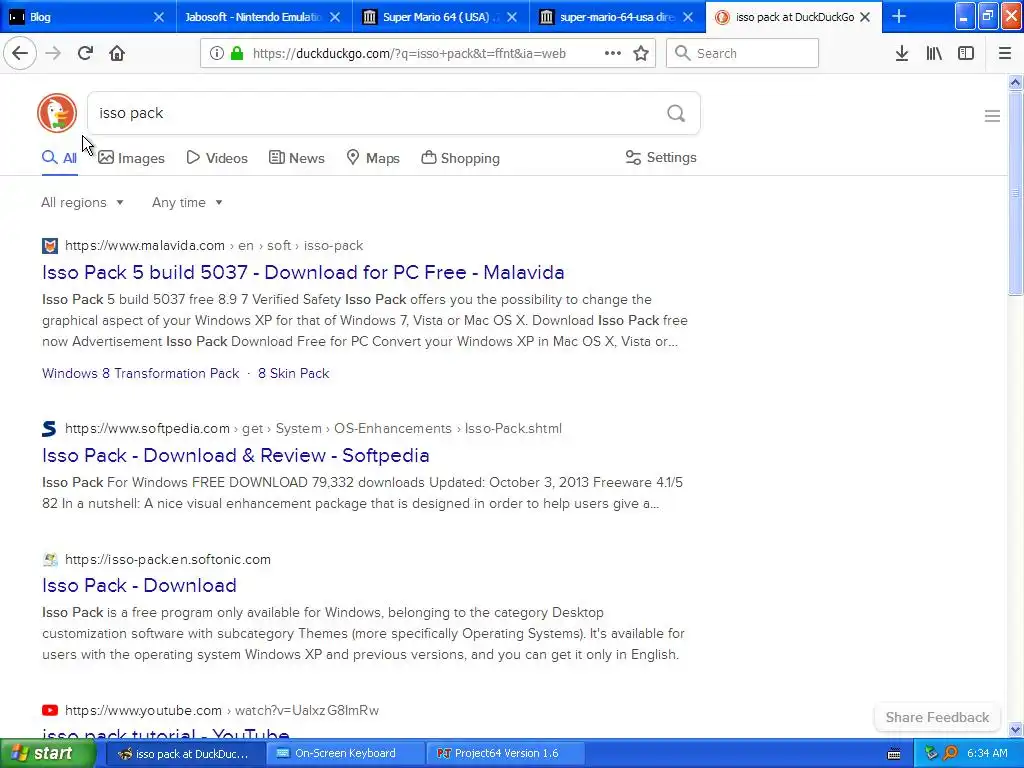The height and width of the screenshot is (768, 1024).
Task: Open Isso Pack - Download Softonic result
Action: click(139, 585)
